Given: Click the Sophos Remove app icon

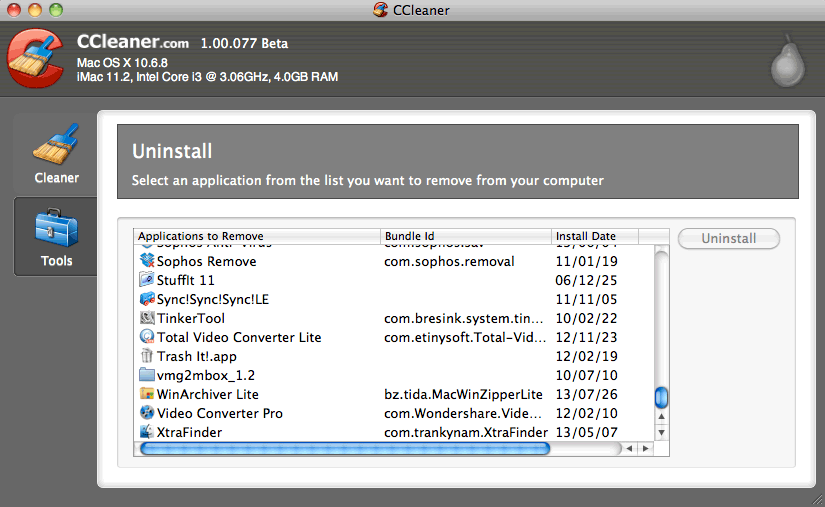Looking at the screenshot, I should tap(147, 261).
